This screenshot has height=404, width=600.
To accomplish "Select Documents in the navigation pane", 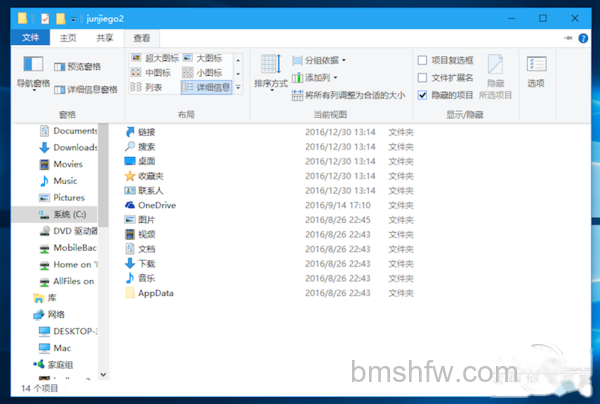I will pos(68,131).
